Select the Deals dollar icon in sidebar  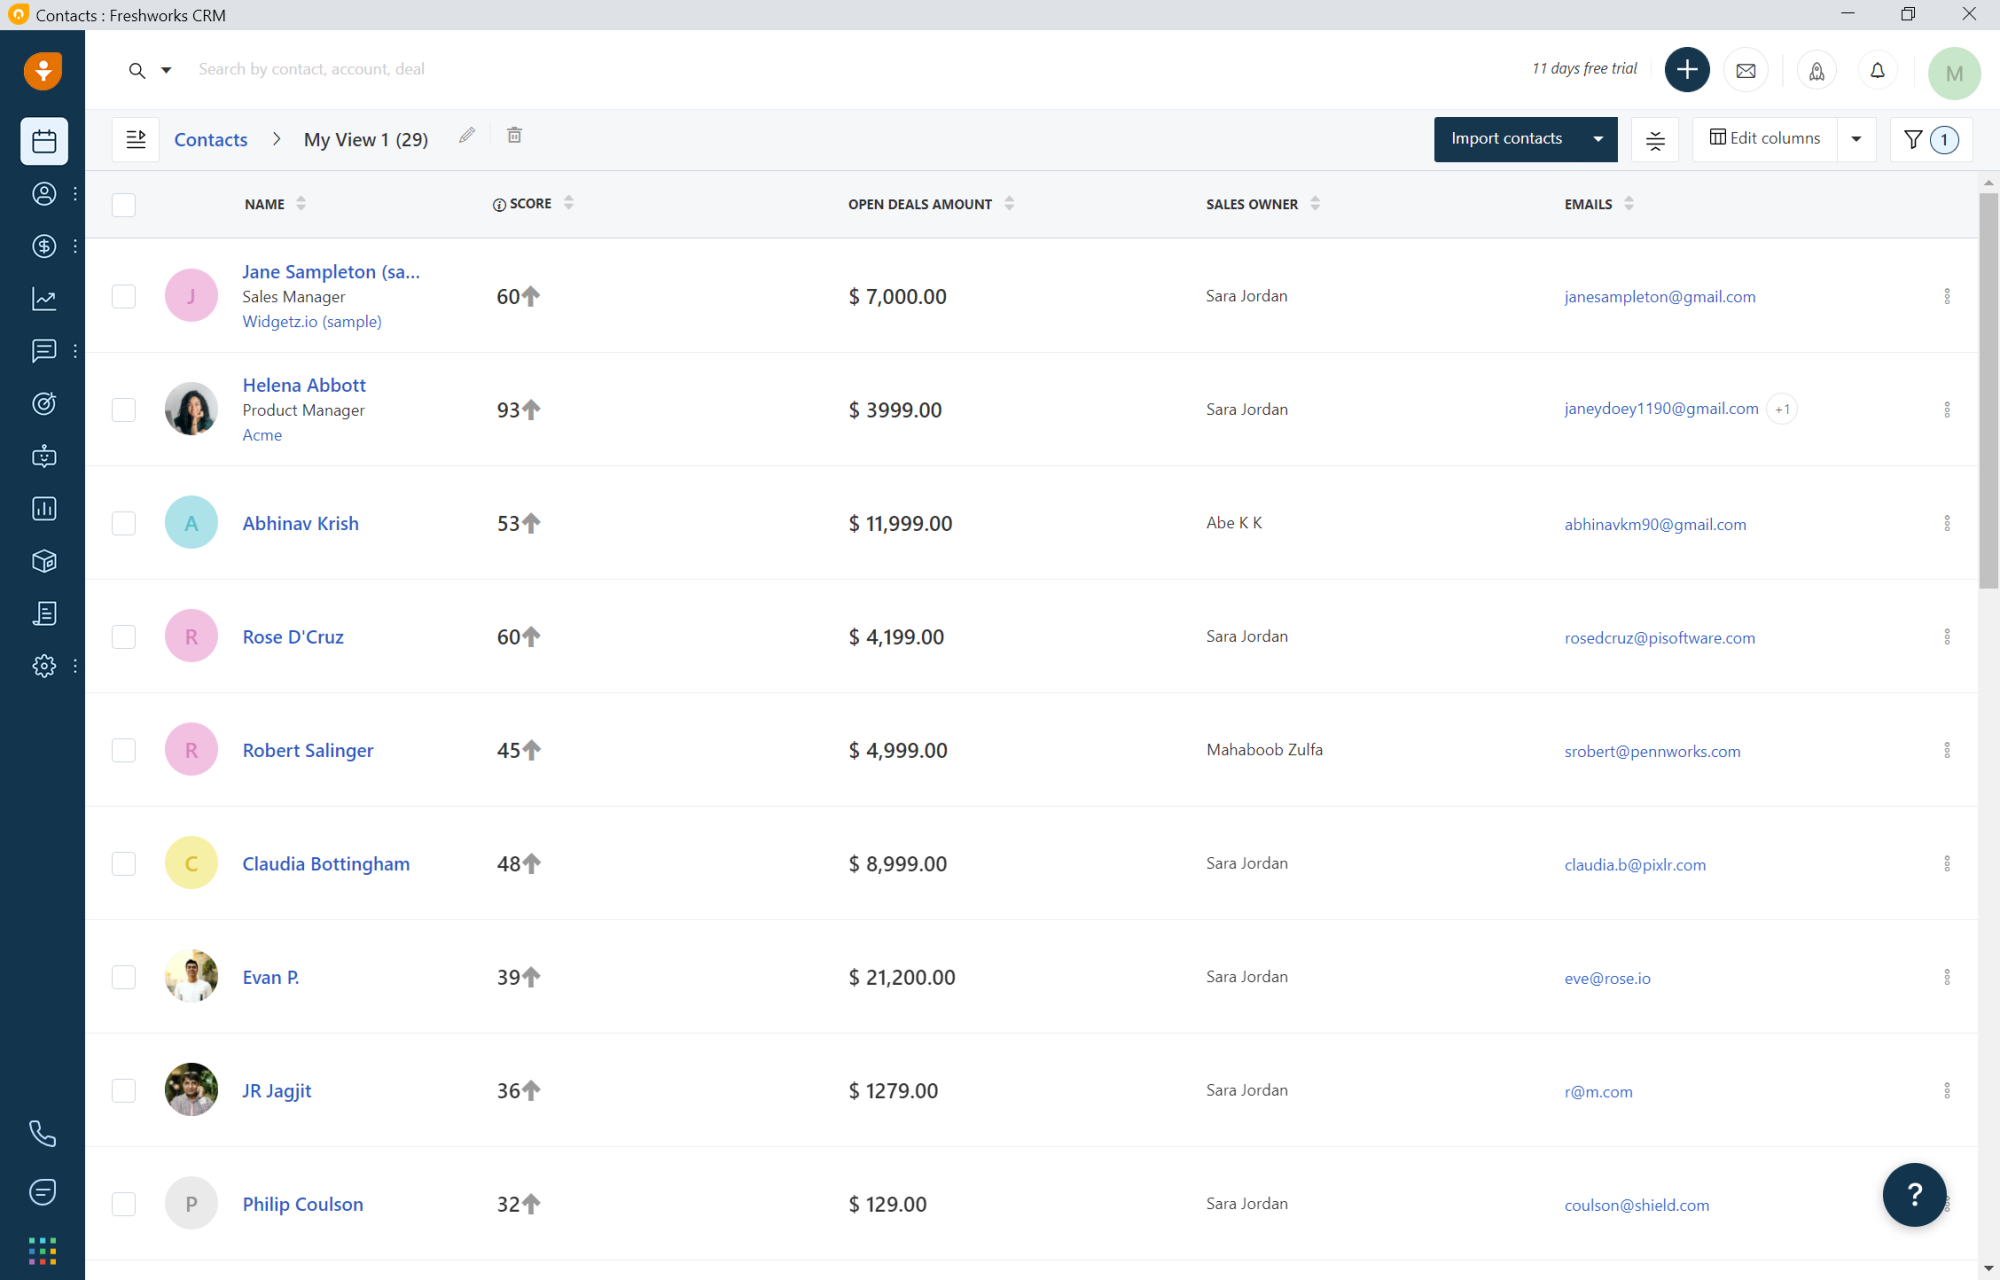click(x=44, y=246)
